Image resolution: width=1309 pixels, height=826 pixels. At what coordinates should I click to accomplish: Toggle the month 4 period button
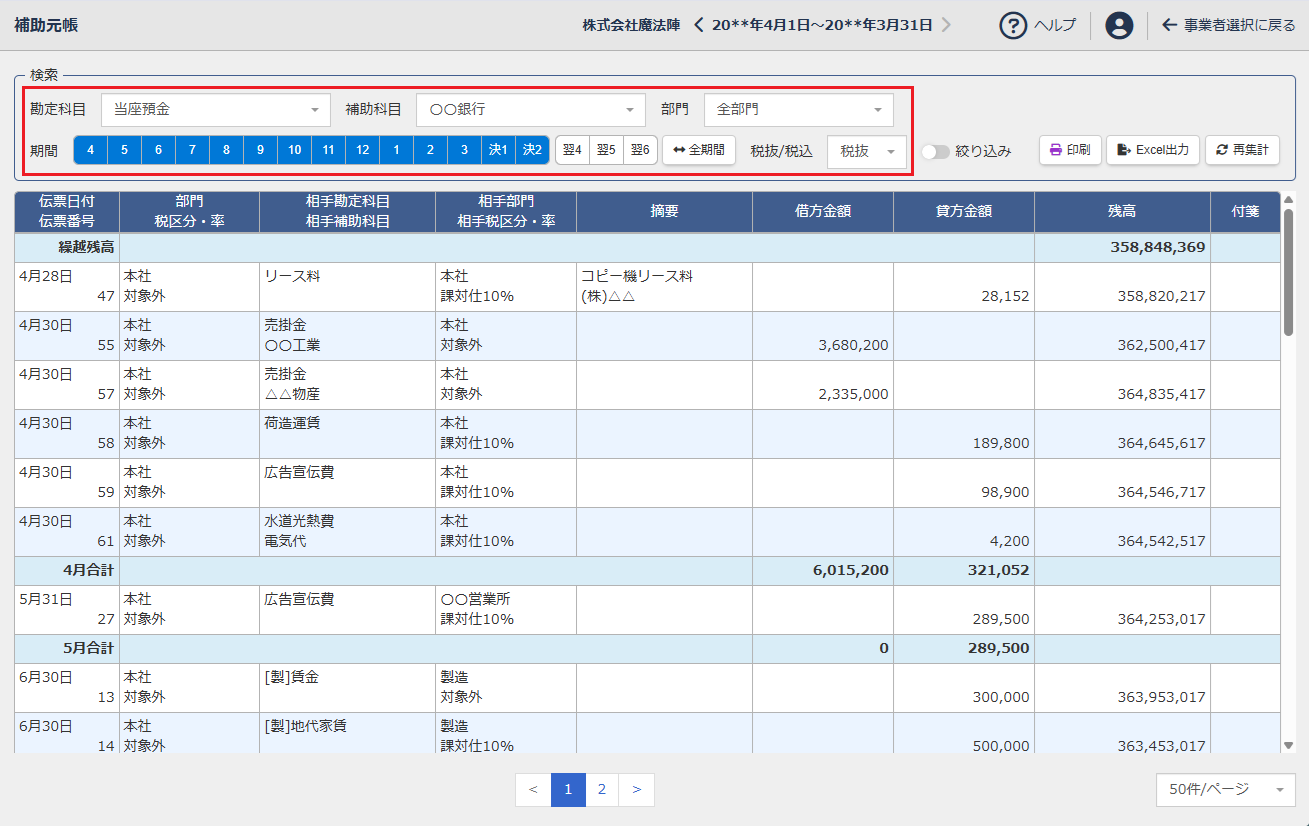click(x=91, y=150)
